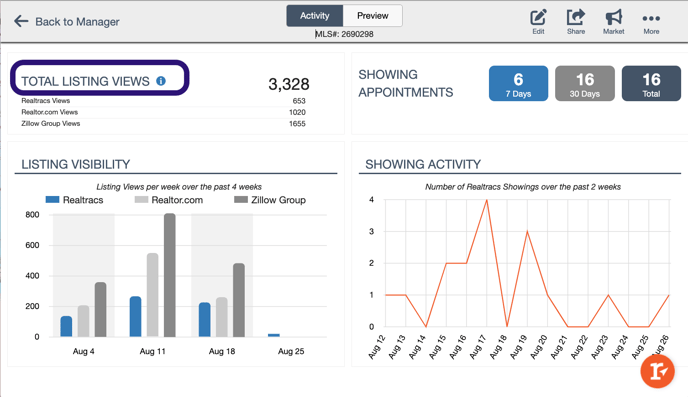Click the Aug 11 Zillow Group bar
Screen dimensions: 688x397
[x=170, y=275]
